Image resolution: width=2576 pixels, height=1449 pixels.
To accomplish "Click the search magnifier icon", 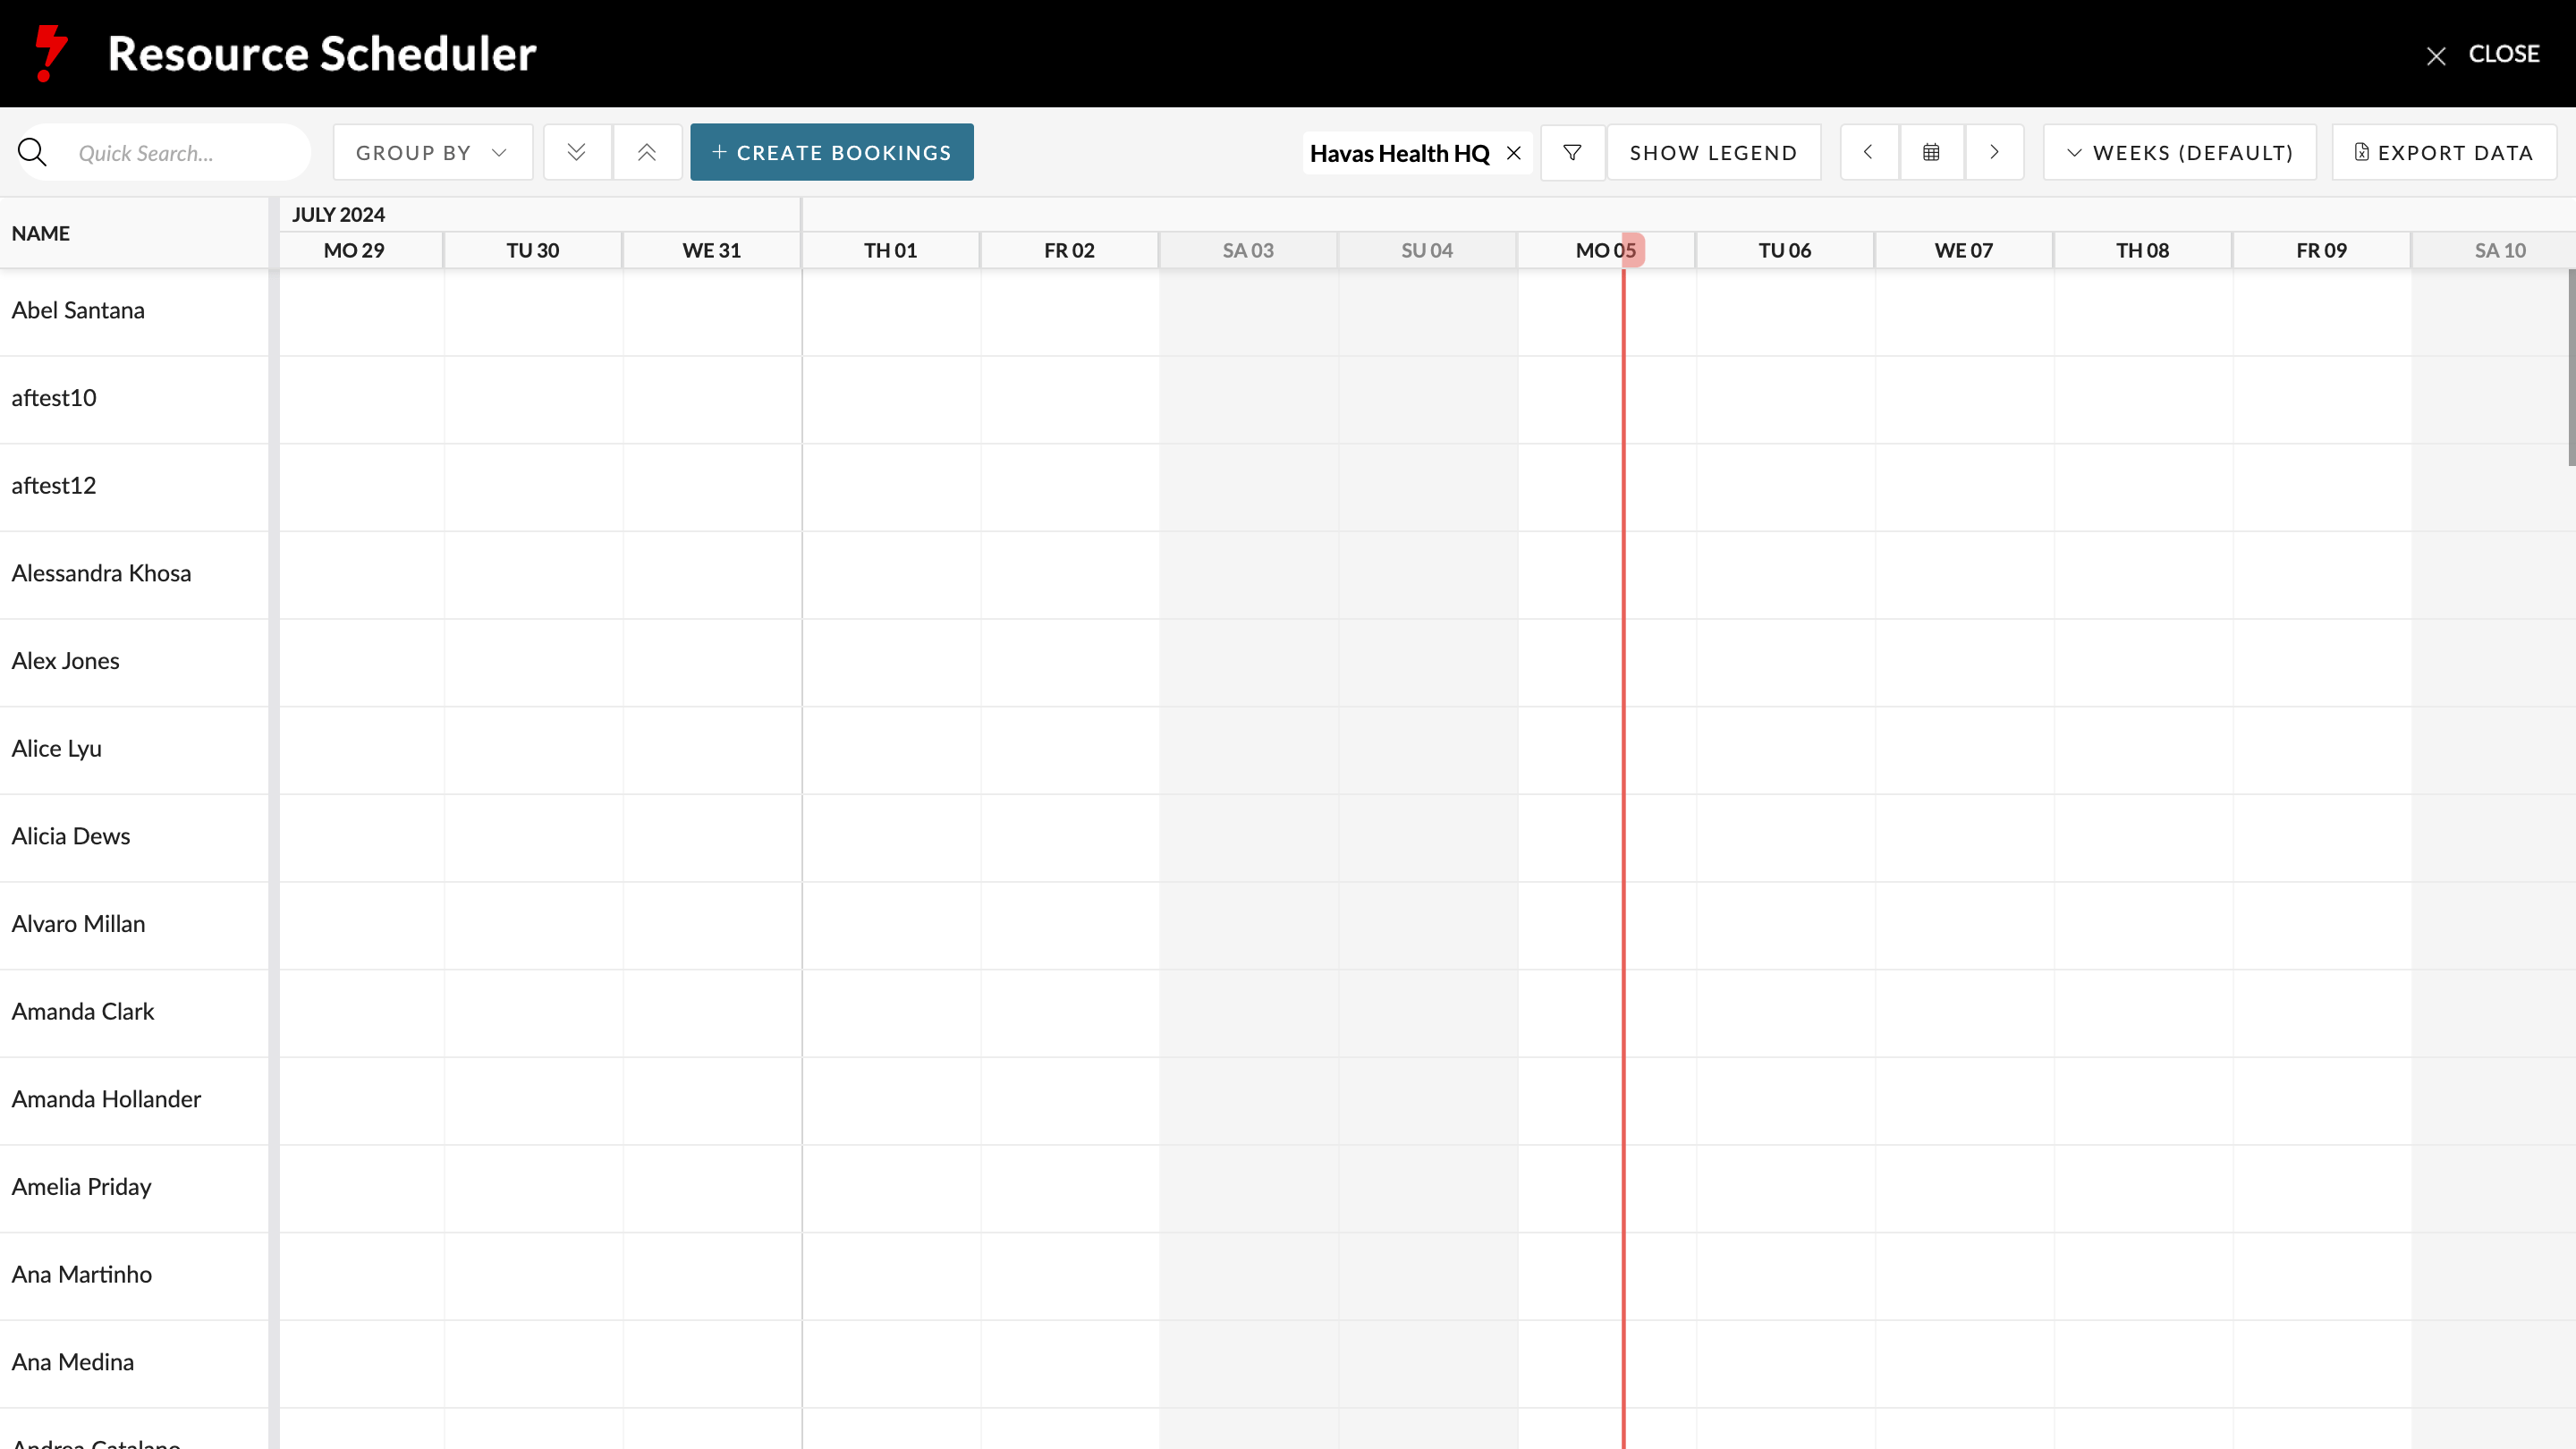I will [x=32, y=152].
